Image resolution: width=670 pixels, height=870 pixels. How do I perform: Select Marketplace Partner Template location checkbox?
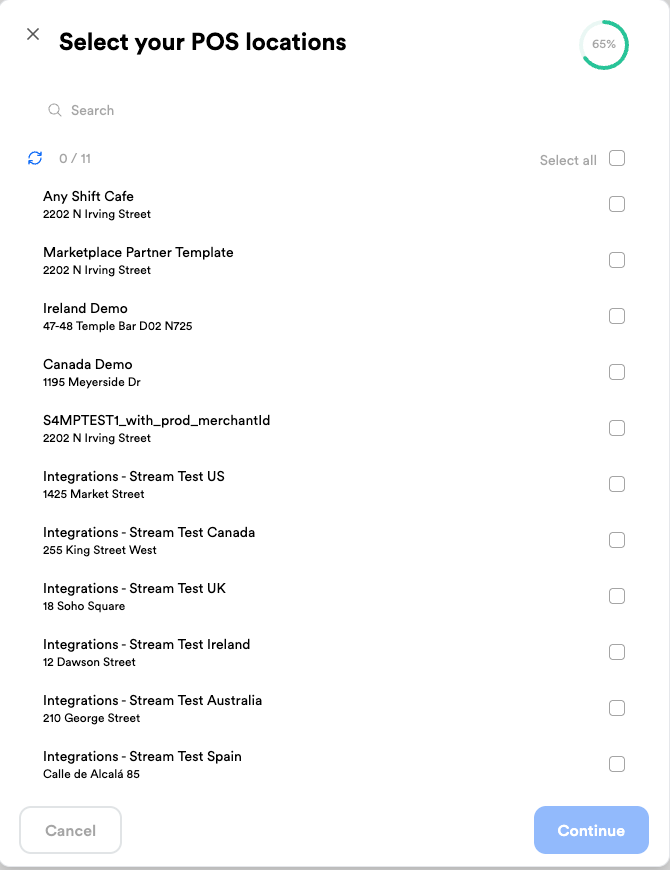click(617, 260)
